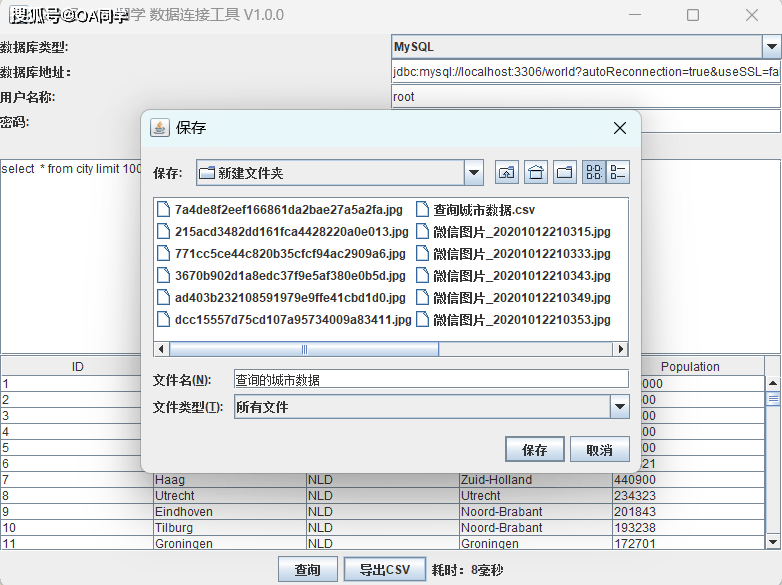Click the 导出CSV button

pyautogui.click(x=385, y=570)
